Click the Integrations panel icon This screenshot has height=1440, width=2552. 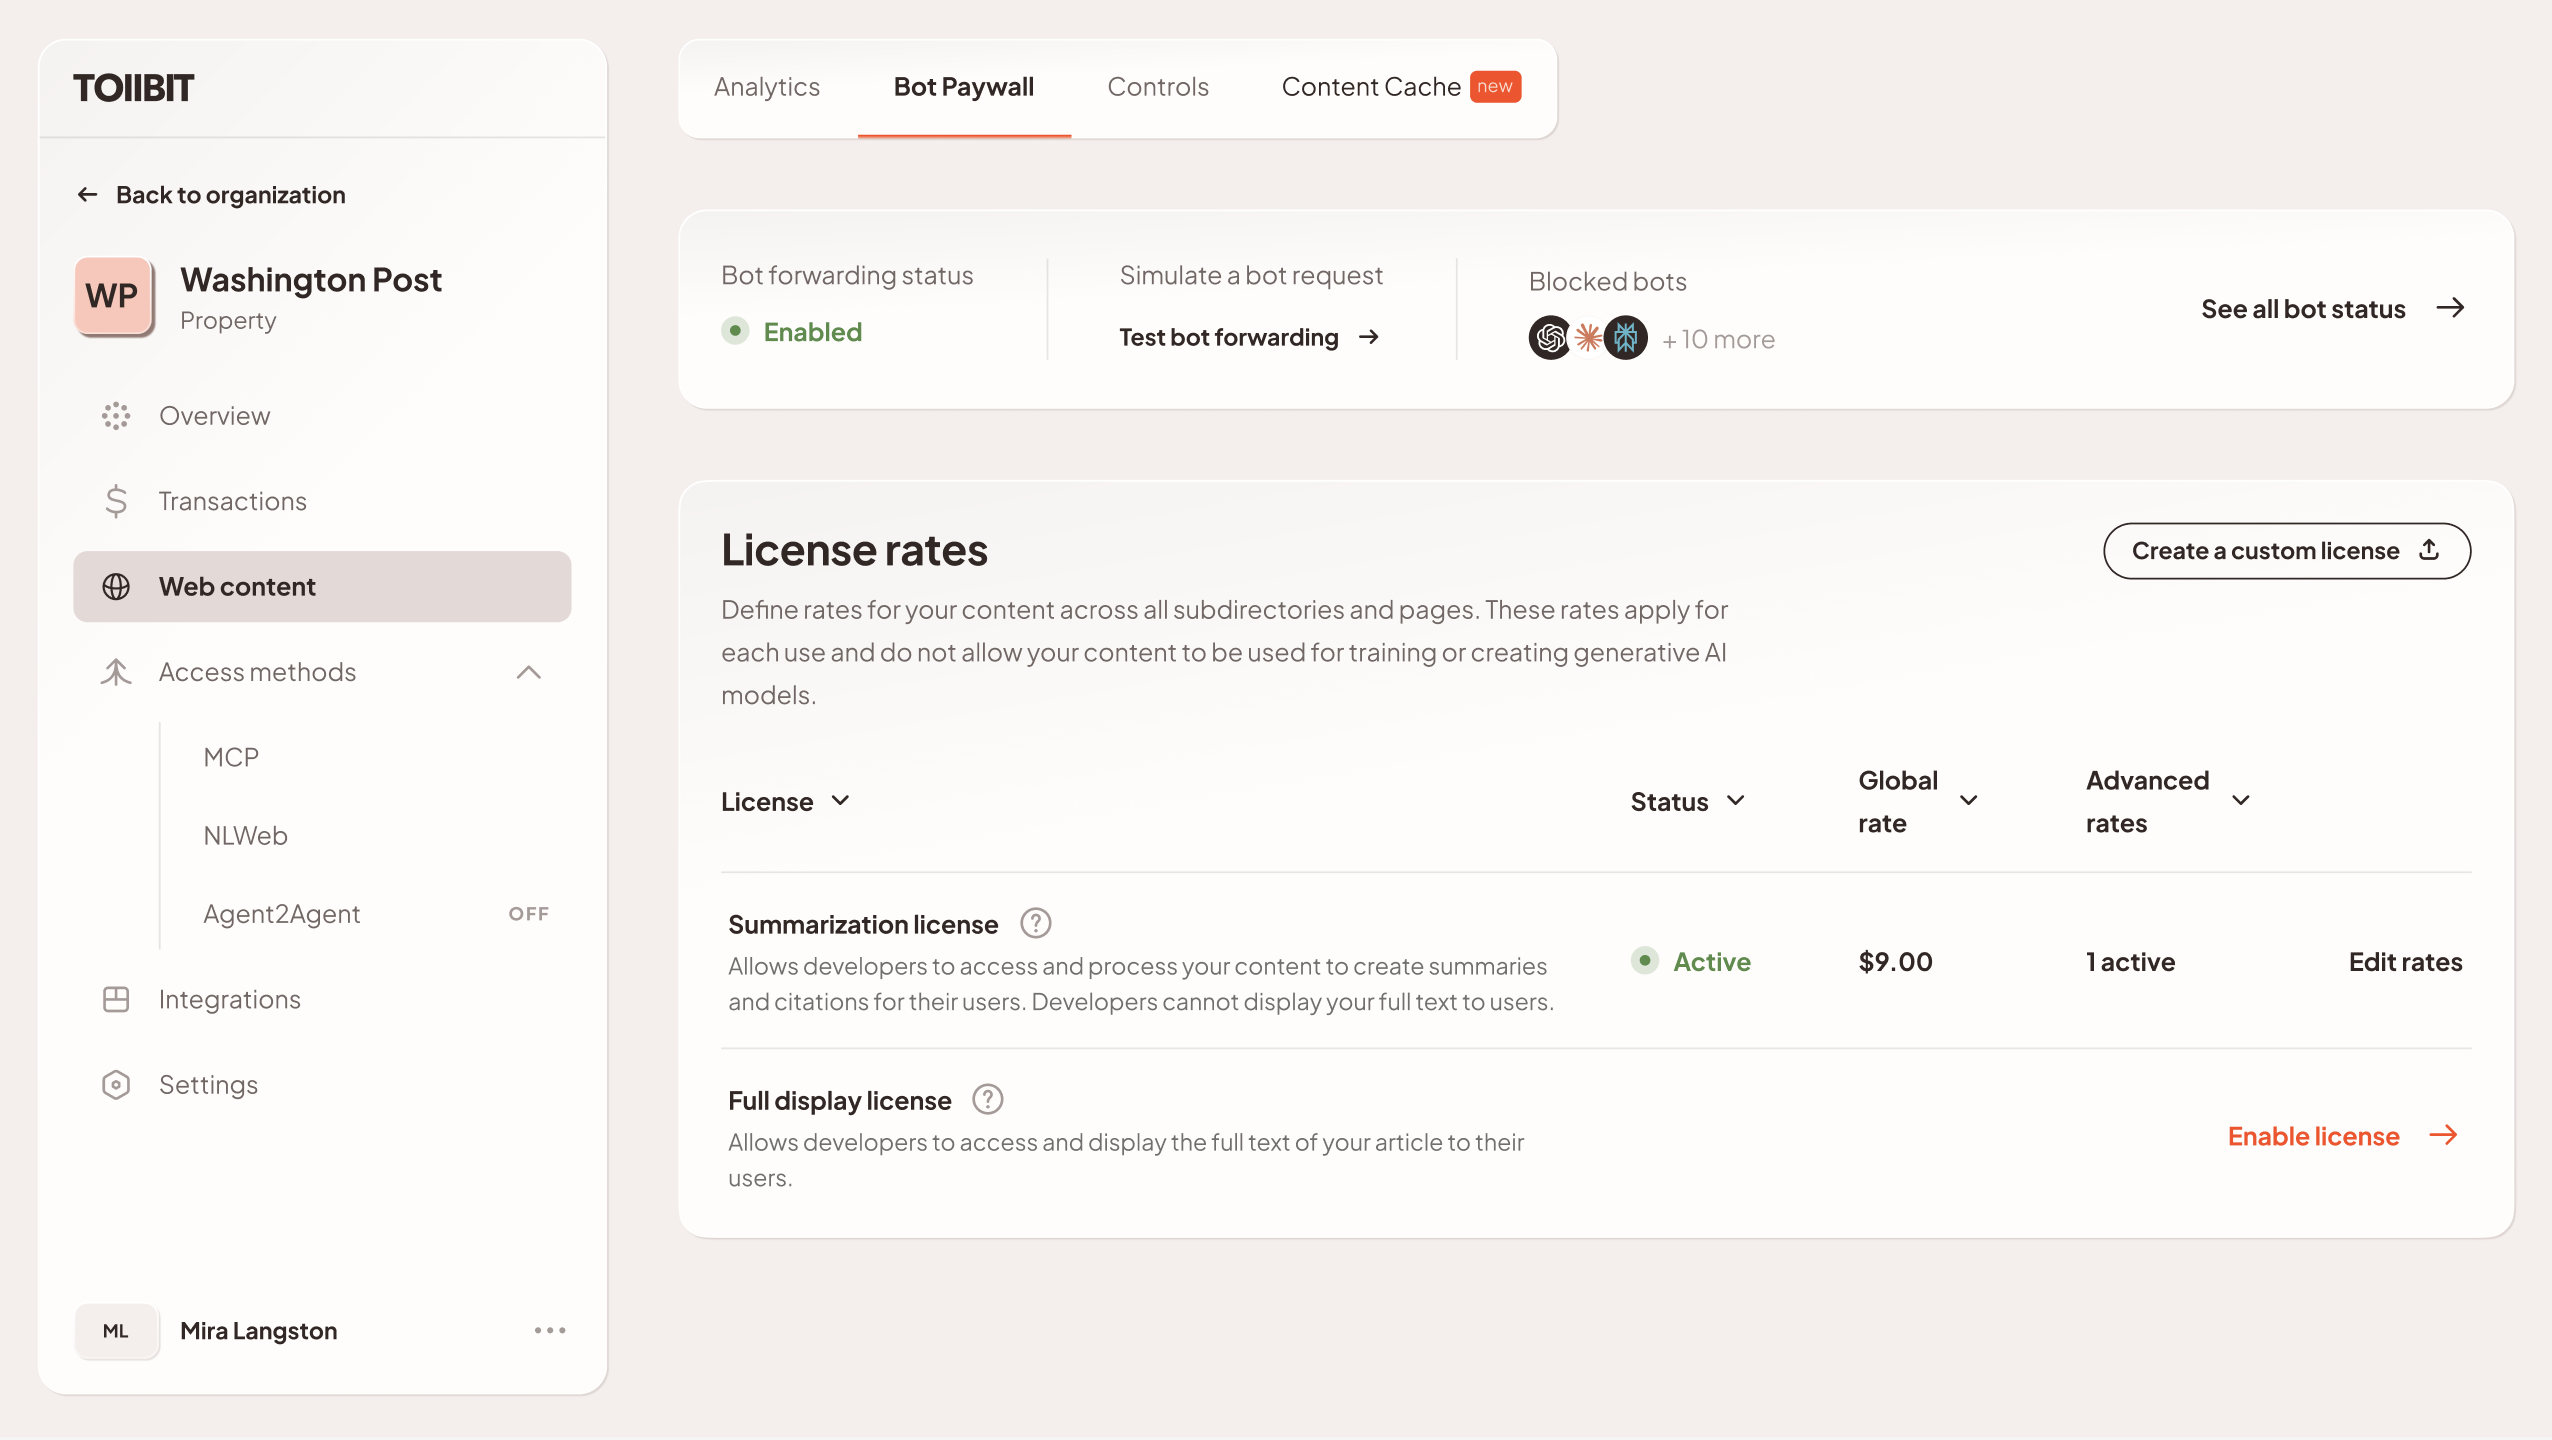click(116, 999)
